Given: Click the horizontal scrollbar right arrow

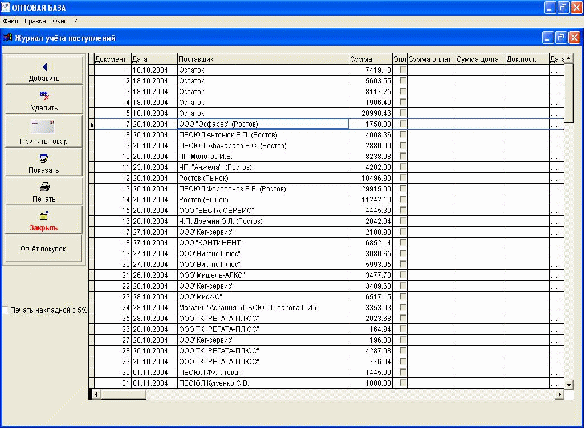Looking at the screenshot, I should (x=559, y=394).
